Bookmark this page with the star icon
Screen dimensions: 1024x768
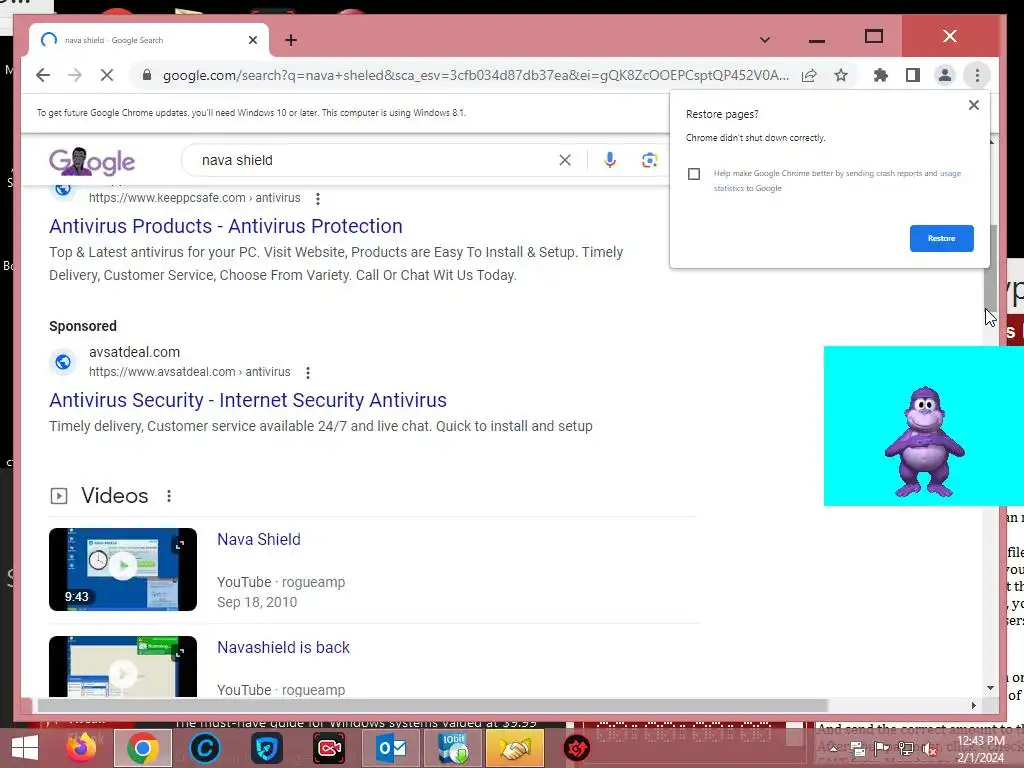pyautogui.click(x=840, y=75)
